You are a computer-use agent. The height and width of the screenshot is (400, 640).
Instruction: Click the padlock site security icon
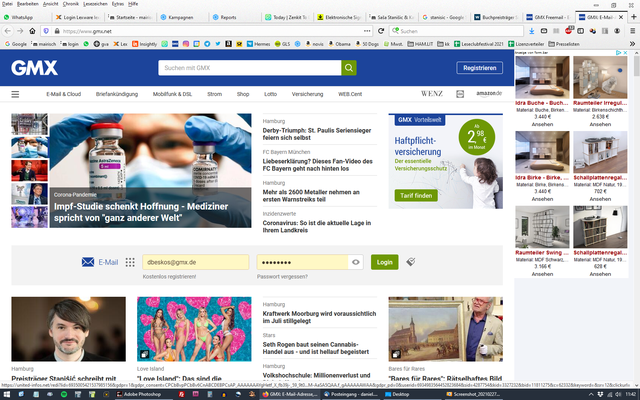[57, 31]
